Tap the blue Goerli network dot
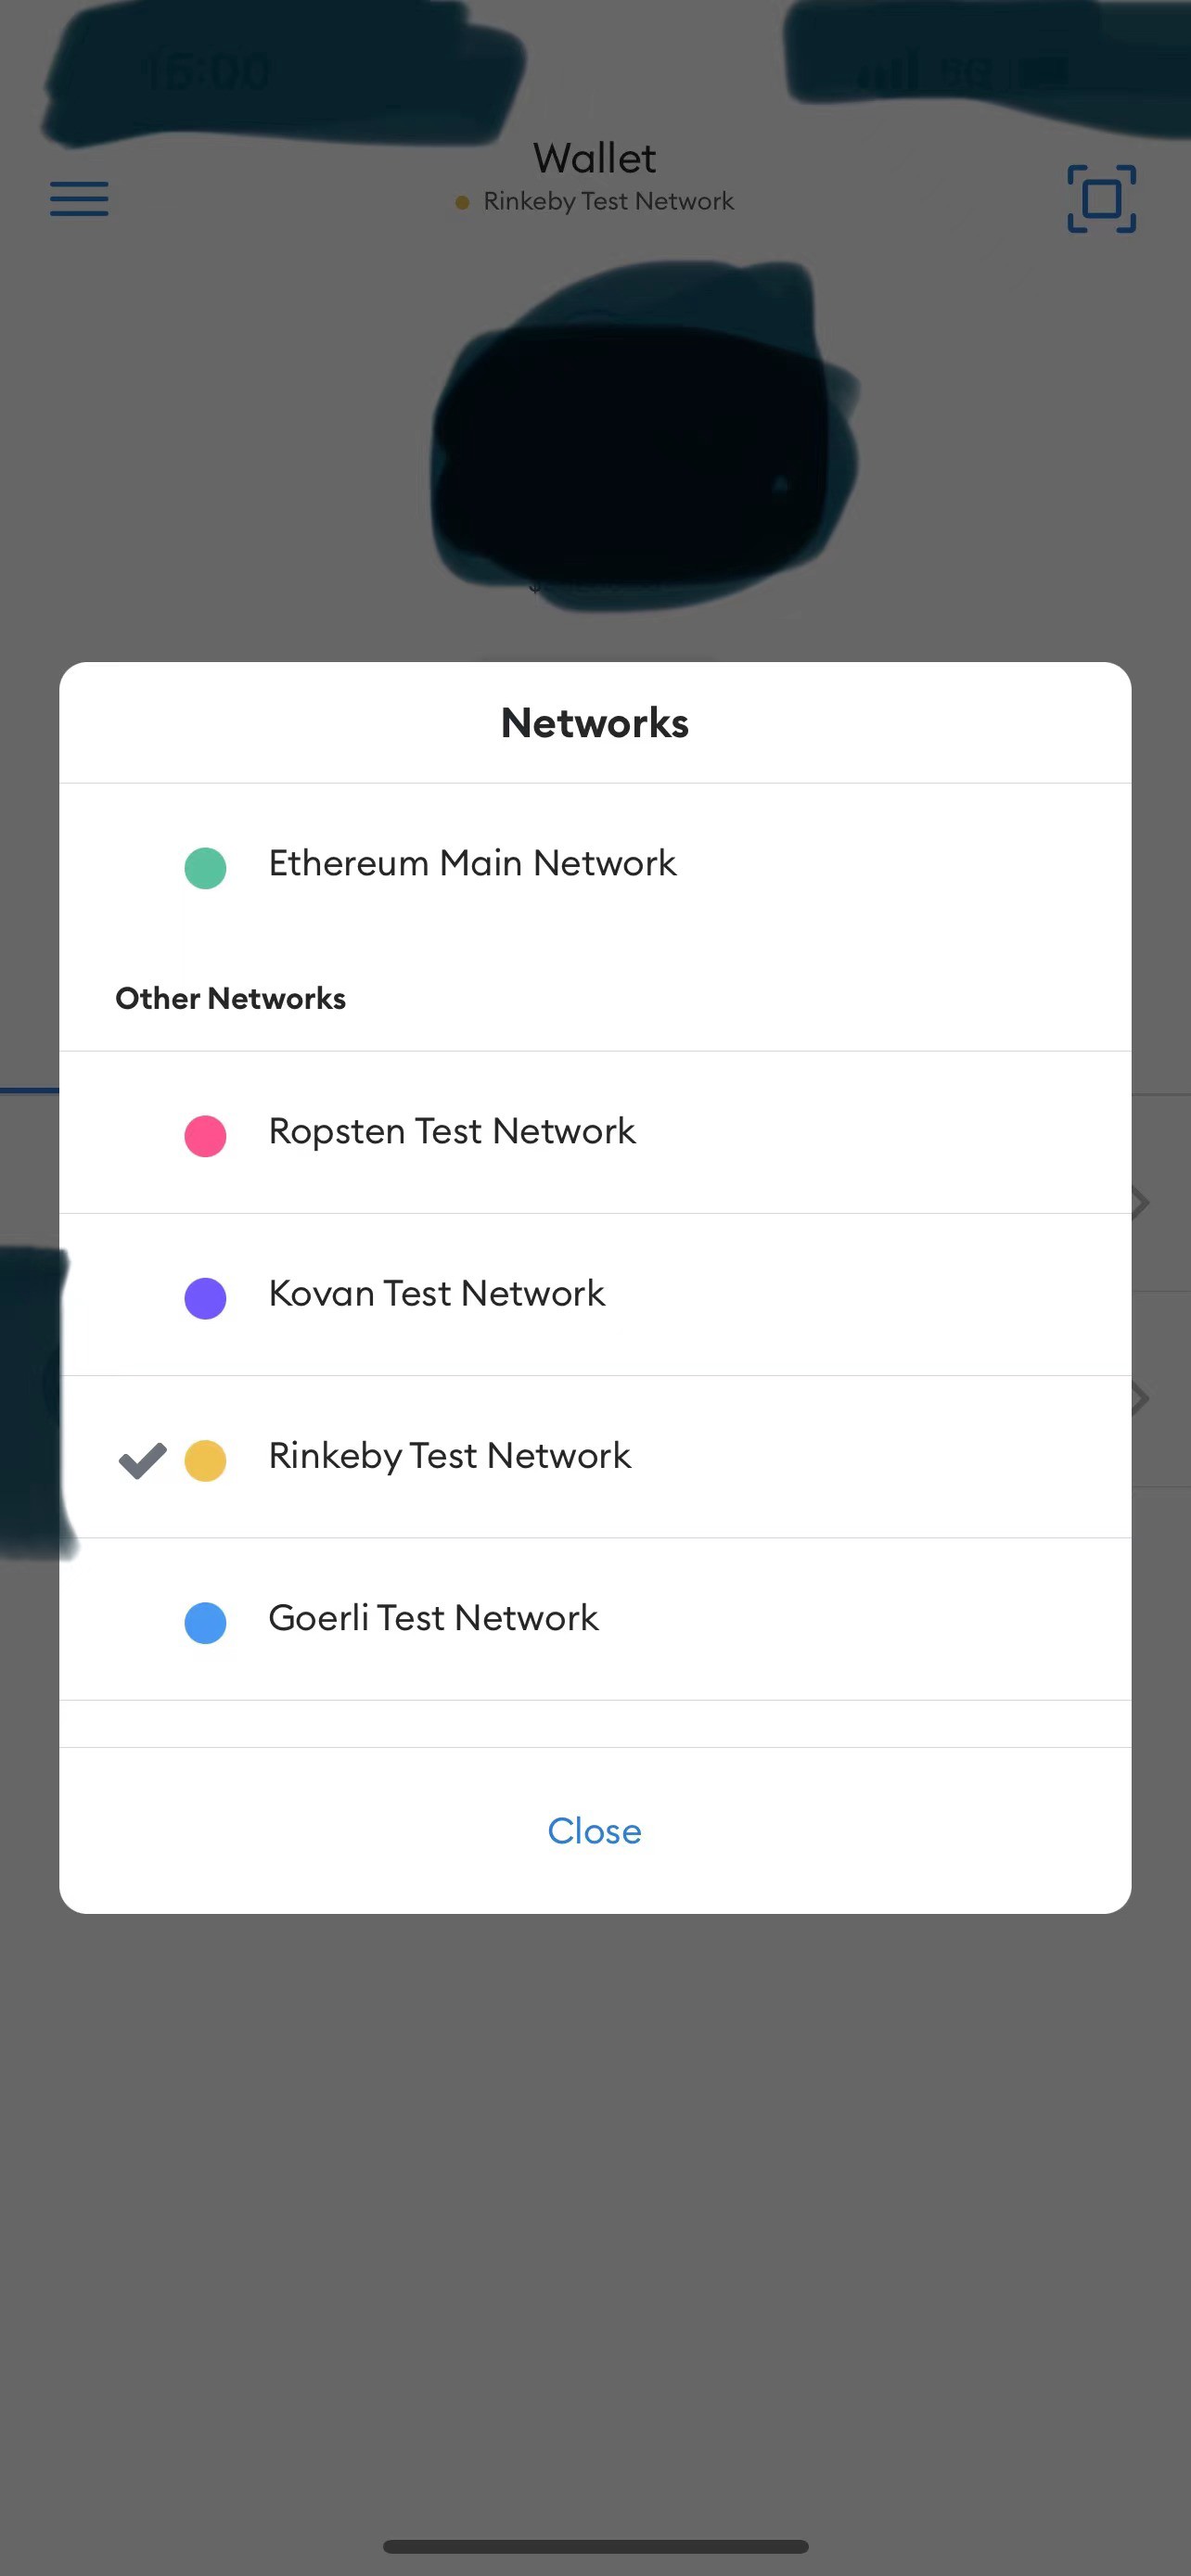This screenshot has width=1191, height=2576. (205, 1622)
